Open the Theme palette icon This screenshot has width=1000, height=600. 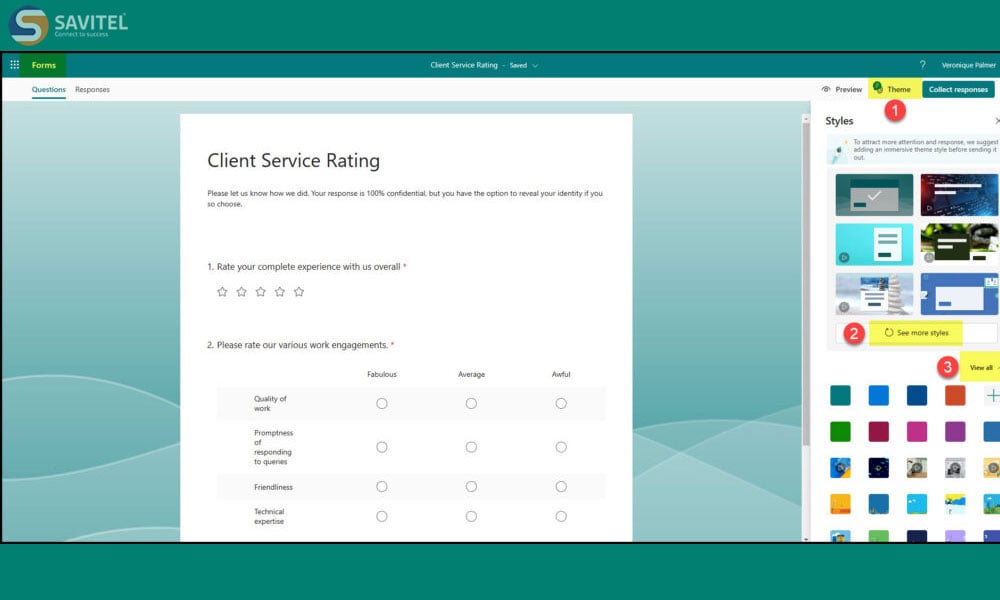[878, 88]
